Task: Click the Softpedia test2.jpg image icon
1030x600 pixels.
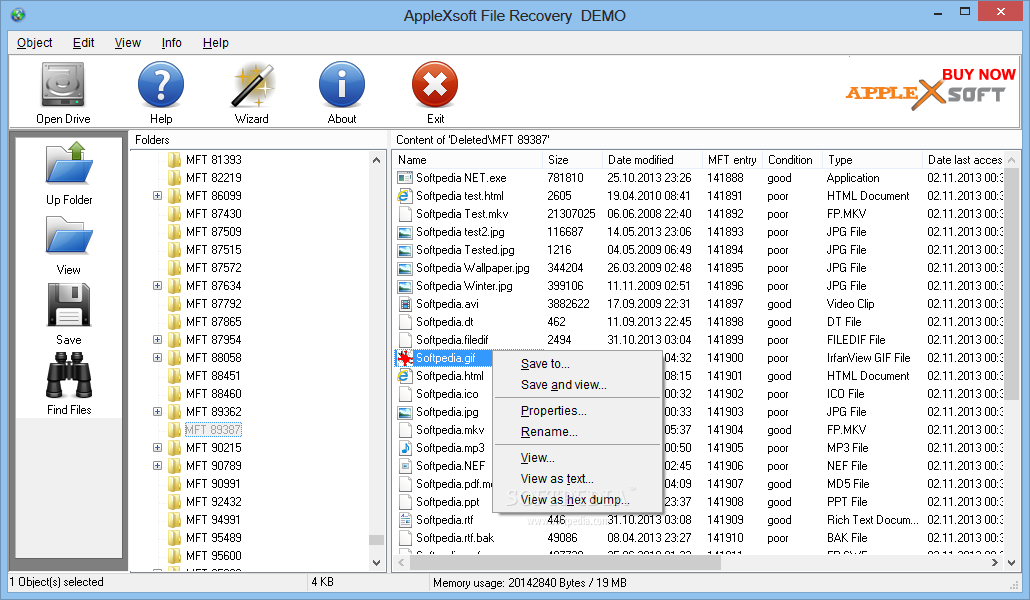Action: tap(405, 232)
